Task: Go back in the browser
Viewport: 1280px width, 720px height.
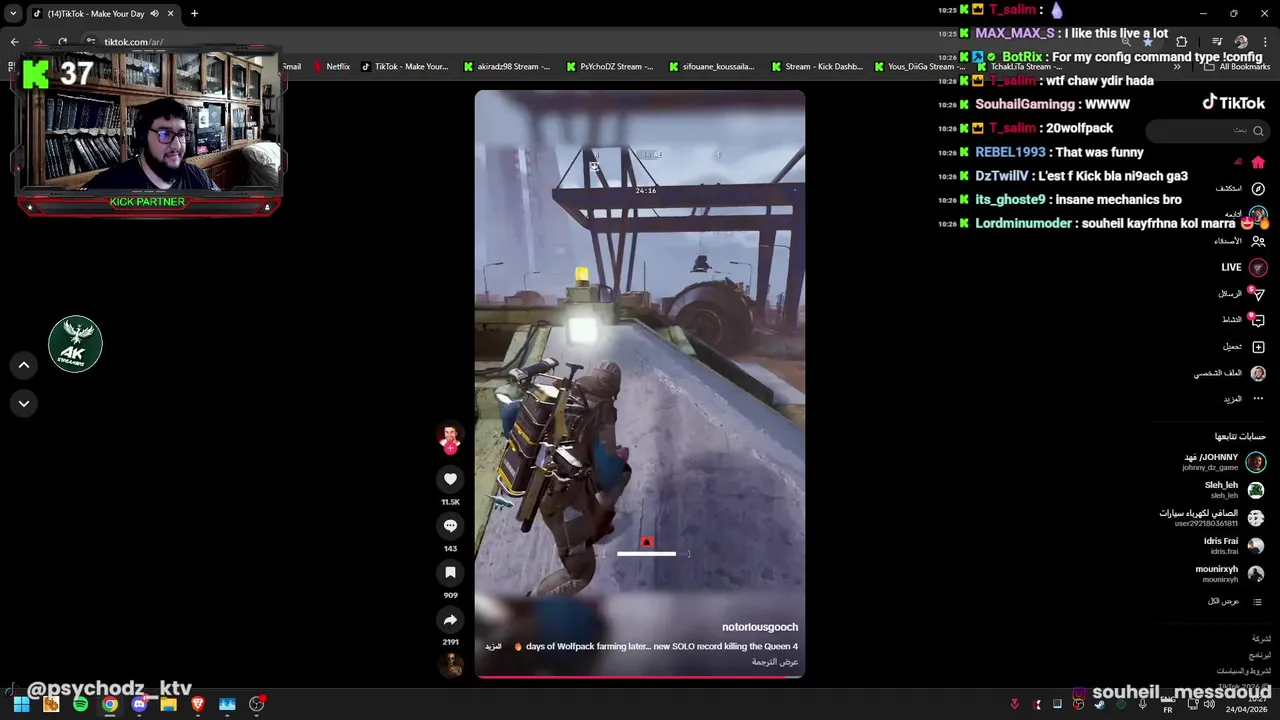Action: click(x=15, y=42)
